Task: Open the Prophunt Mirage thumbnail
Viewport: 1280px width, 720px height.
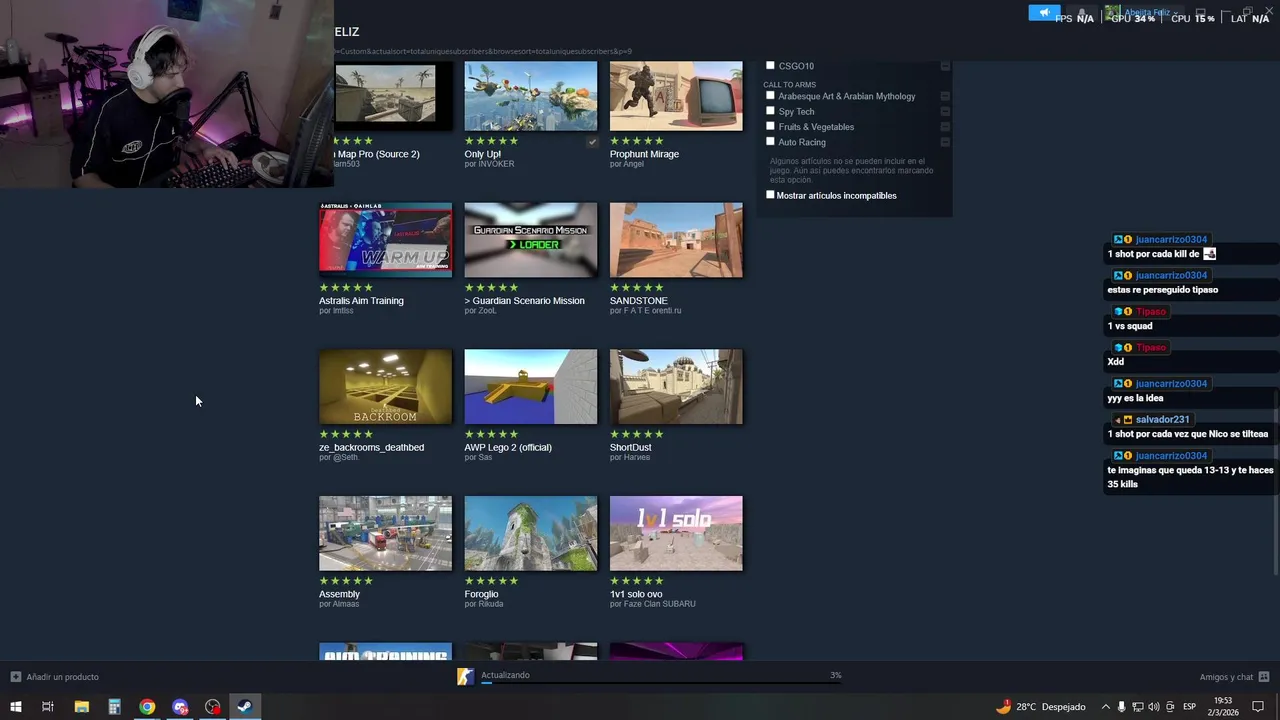Action: click(x=676, y=96)
